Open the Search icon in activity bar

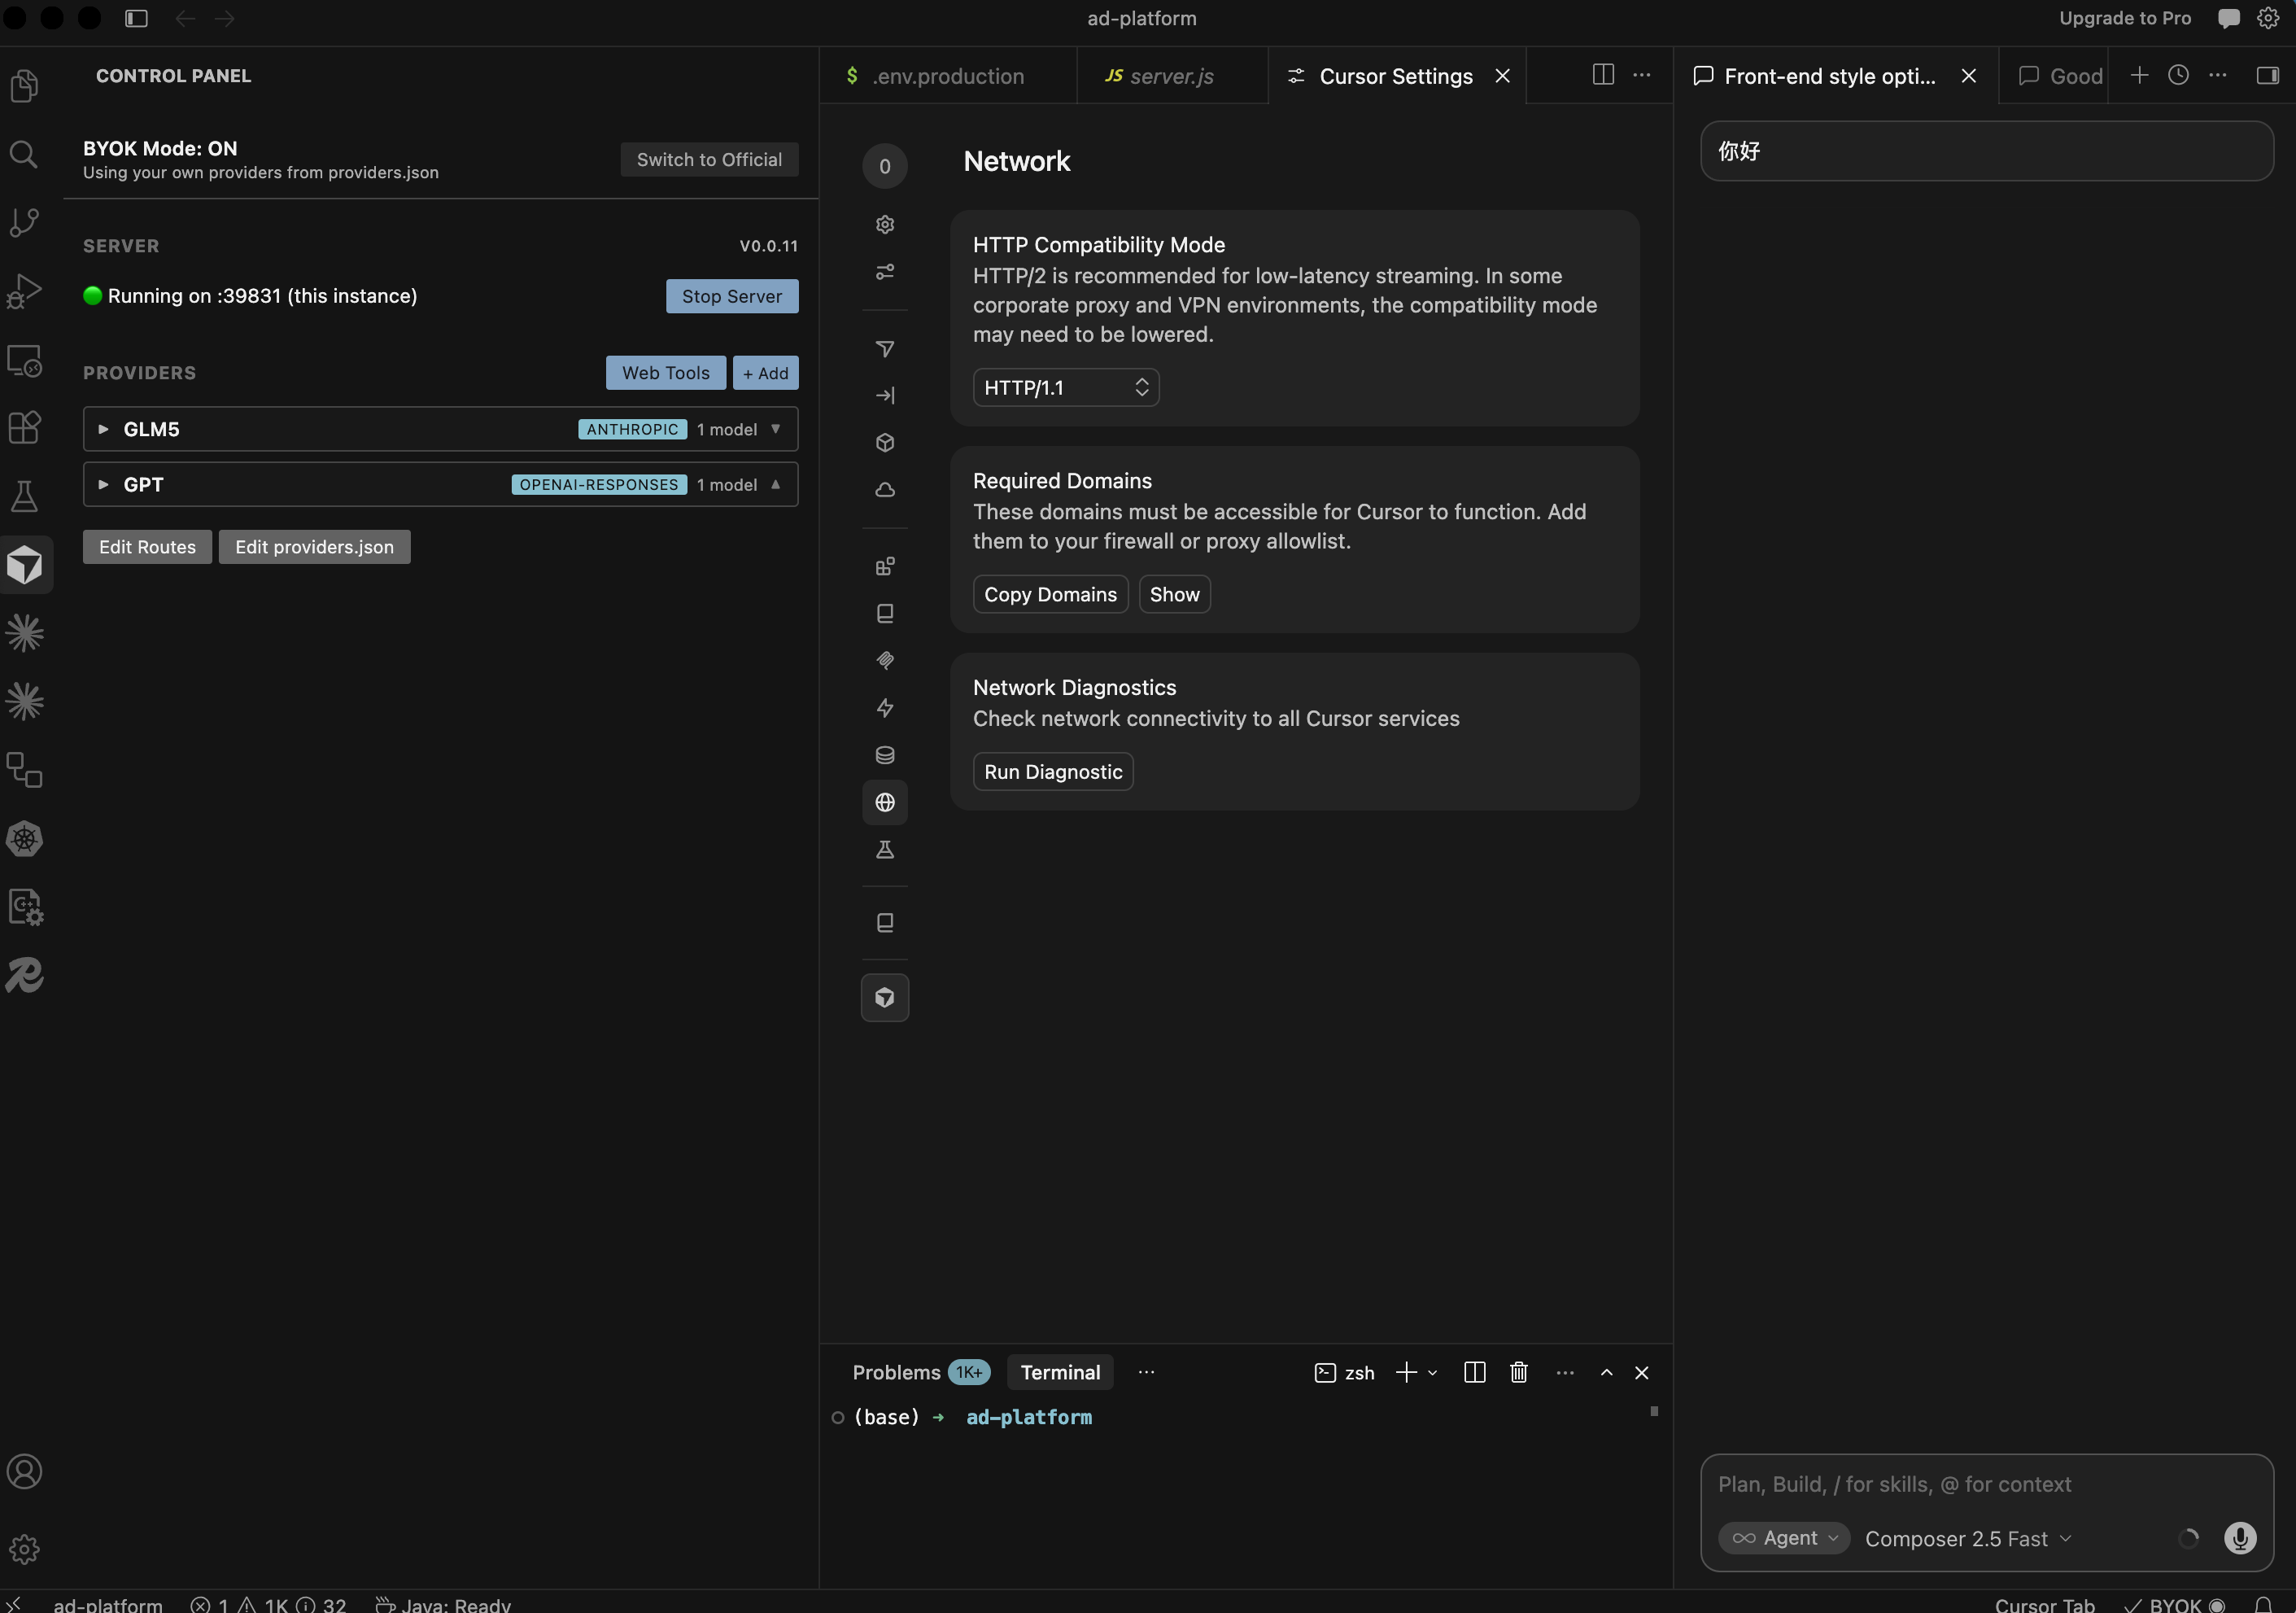(25, 154)
